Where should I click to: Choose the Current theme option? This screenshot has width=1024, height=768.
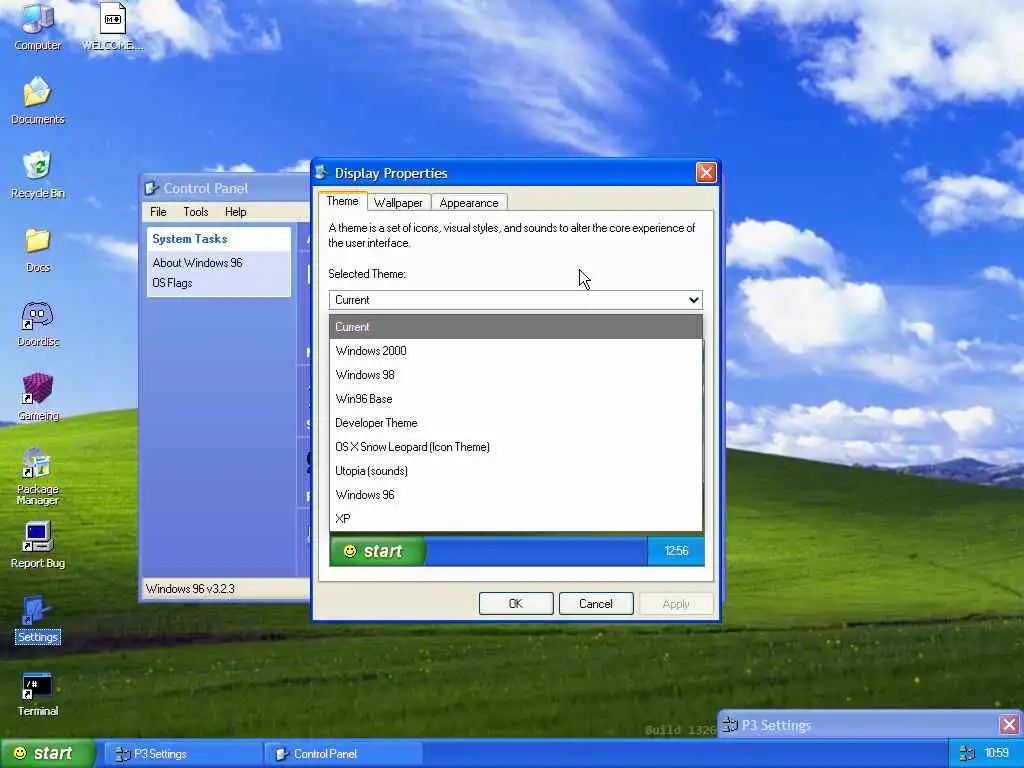coord(515,327)
